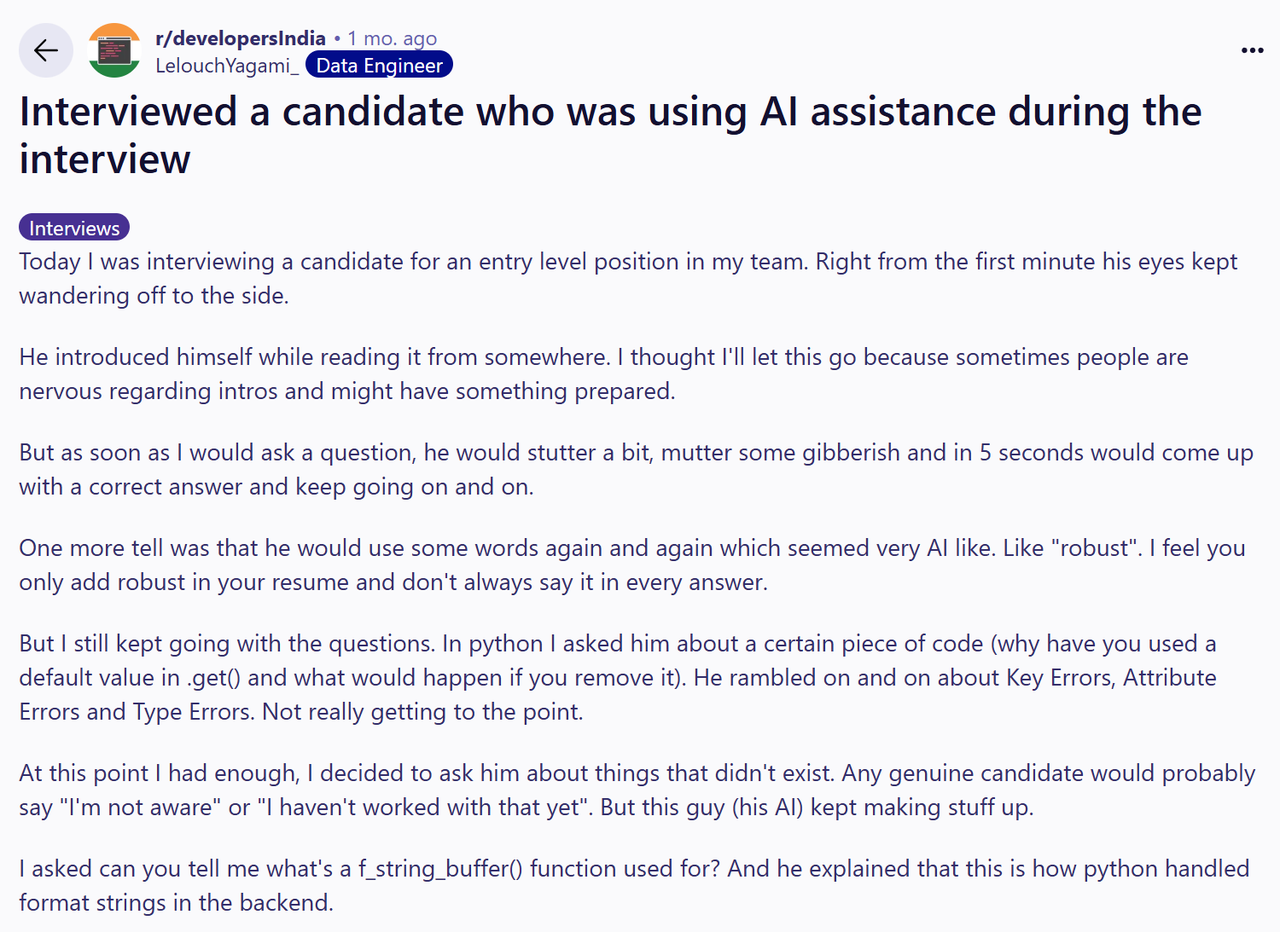Open the three-dot post options menu
This screenshot has width=1280, height=932.
(x=1251, y=51)
